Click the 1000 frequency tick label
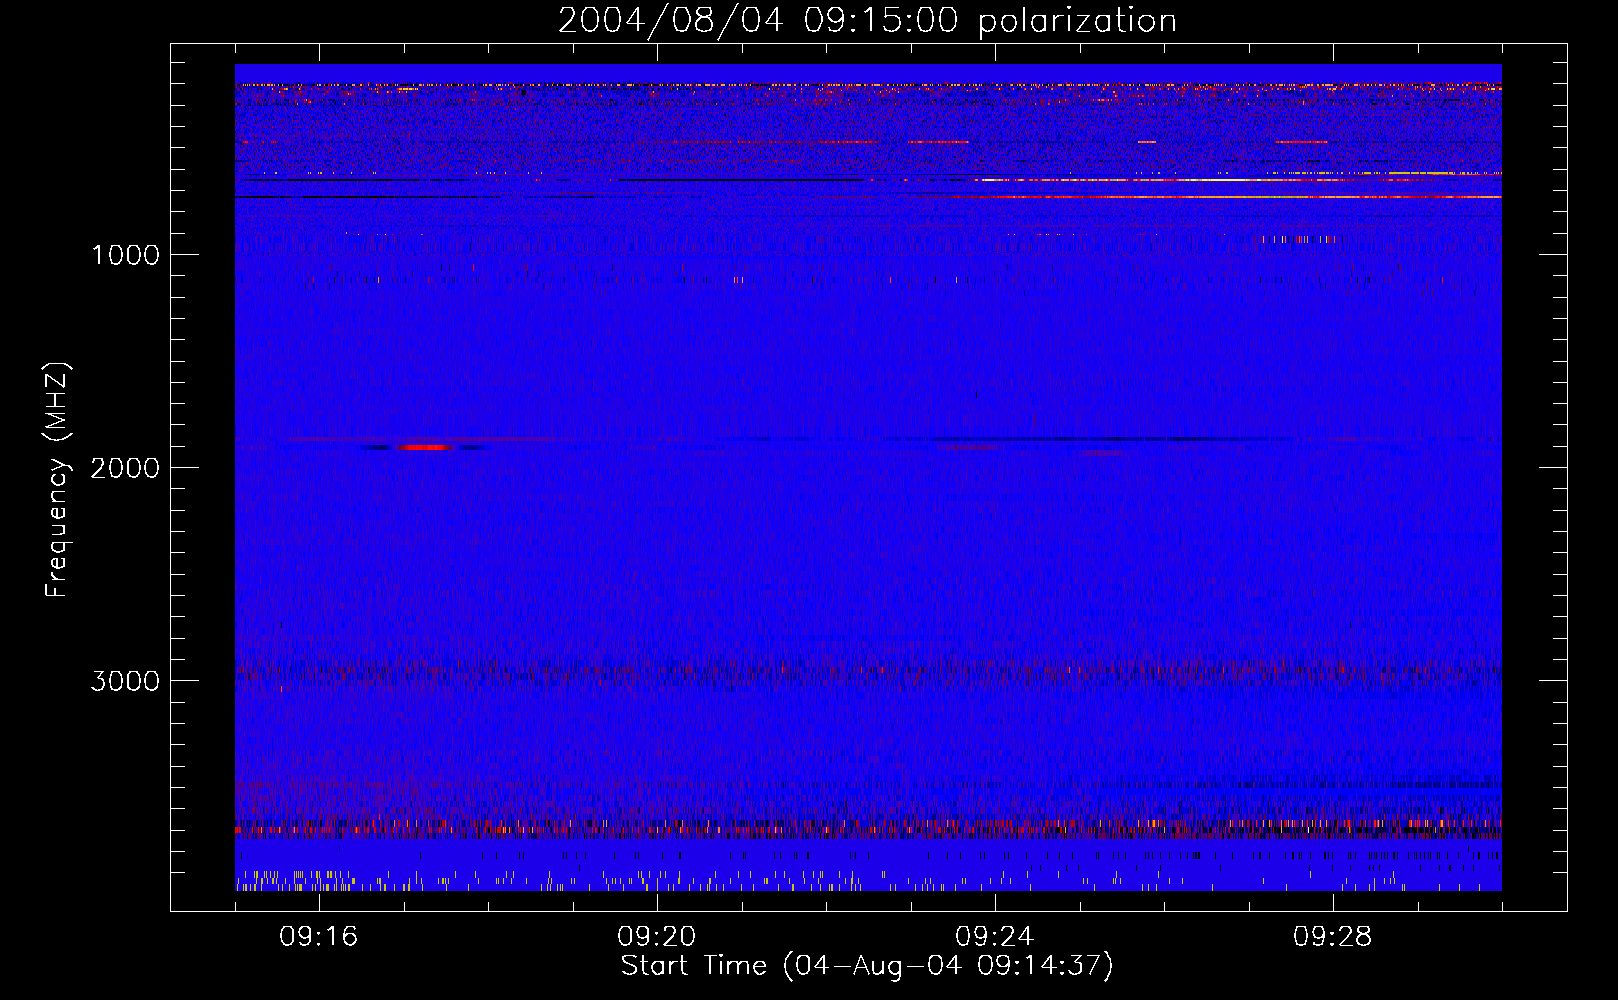 coord(125,255)
